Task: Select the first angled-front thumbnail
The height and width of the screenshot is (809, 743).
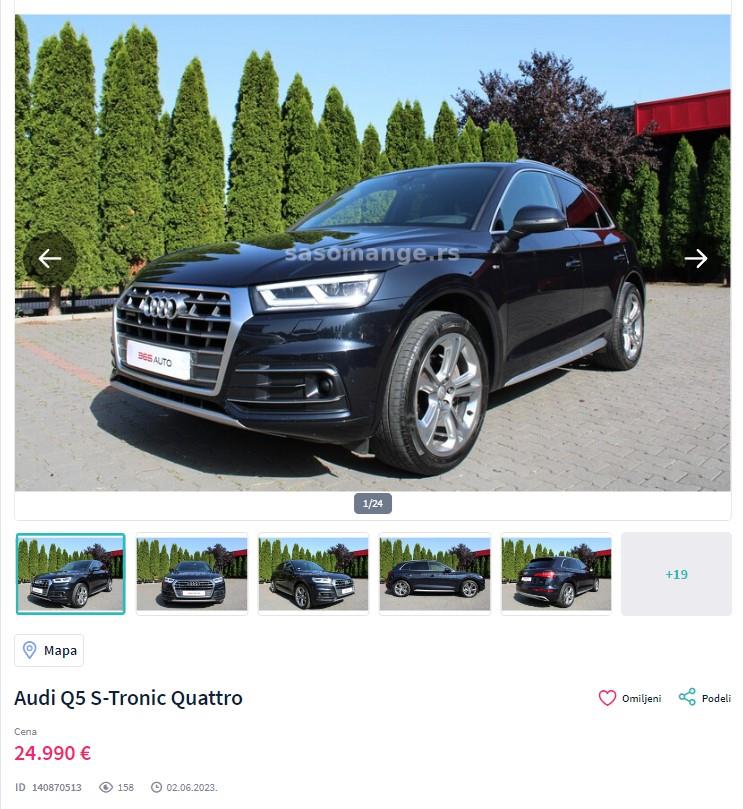Action: [71, 574]
